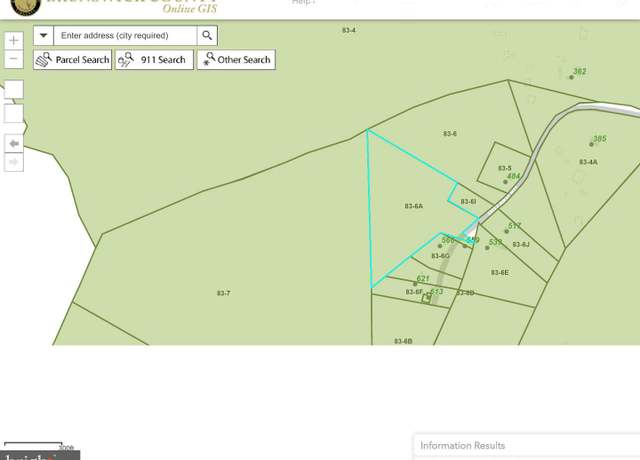
Task: Click address point 621 on map
Action: pyautogui.click(x=416, y=284)
